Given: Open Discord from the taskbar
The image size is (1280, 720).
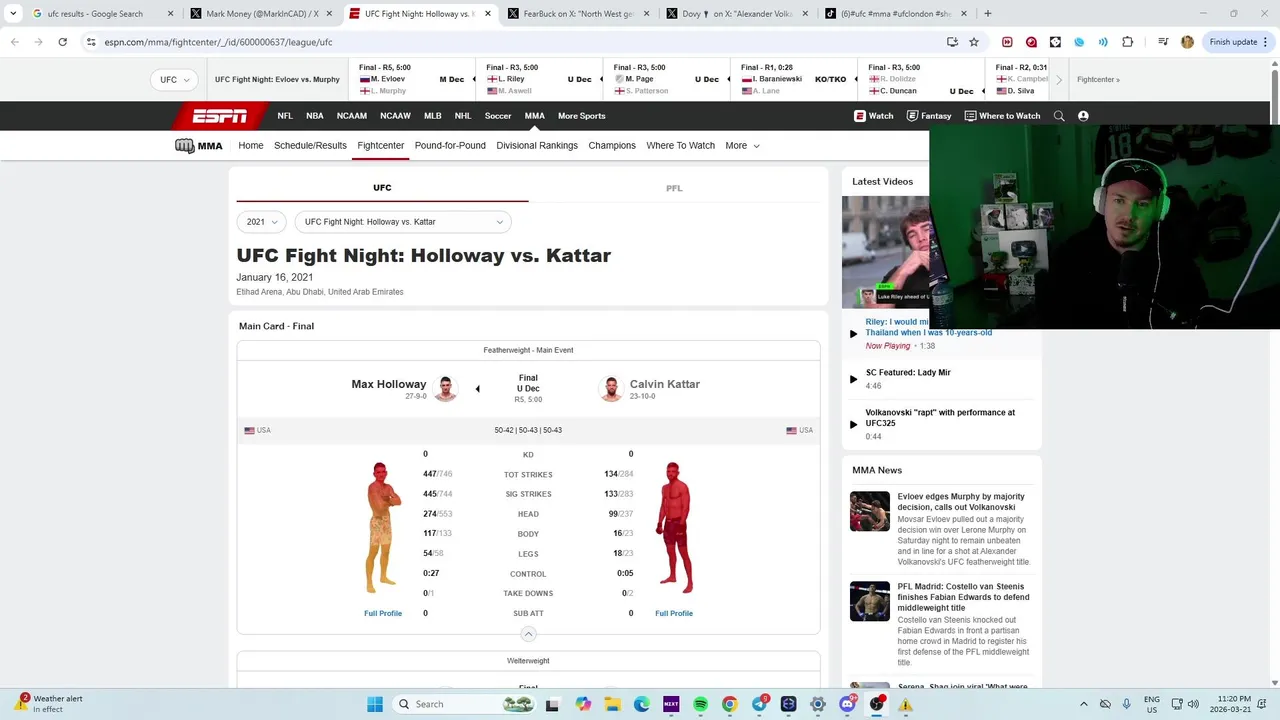Looking at the screenshot, I should pos(847,704).
